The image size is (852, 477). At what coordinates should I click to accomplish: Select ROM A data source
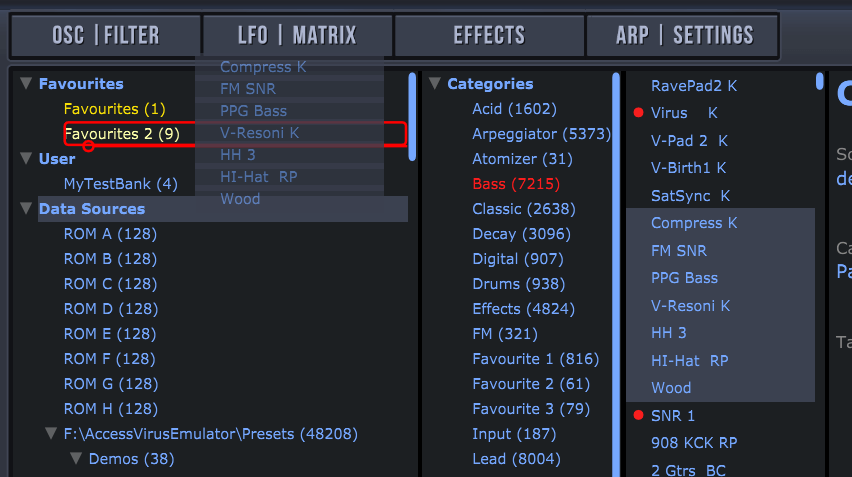[x=110, y=234]
